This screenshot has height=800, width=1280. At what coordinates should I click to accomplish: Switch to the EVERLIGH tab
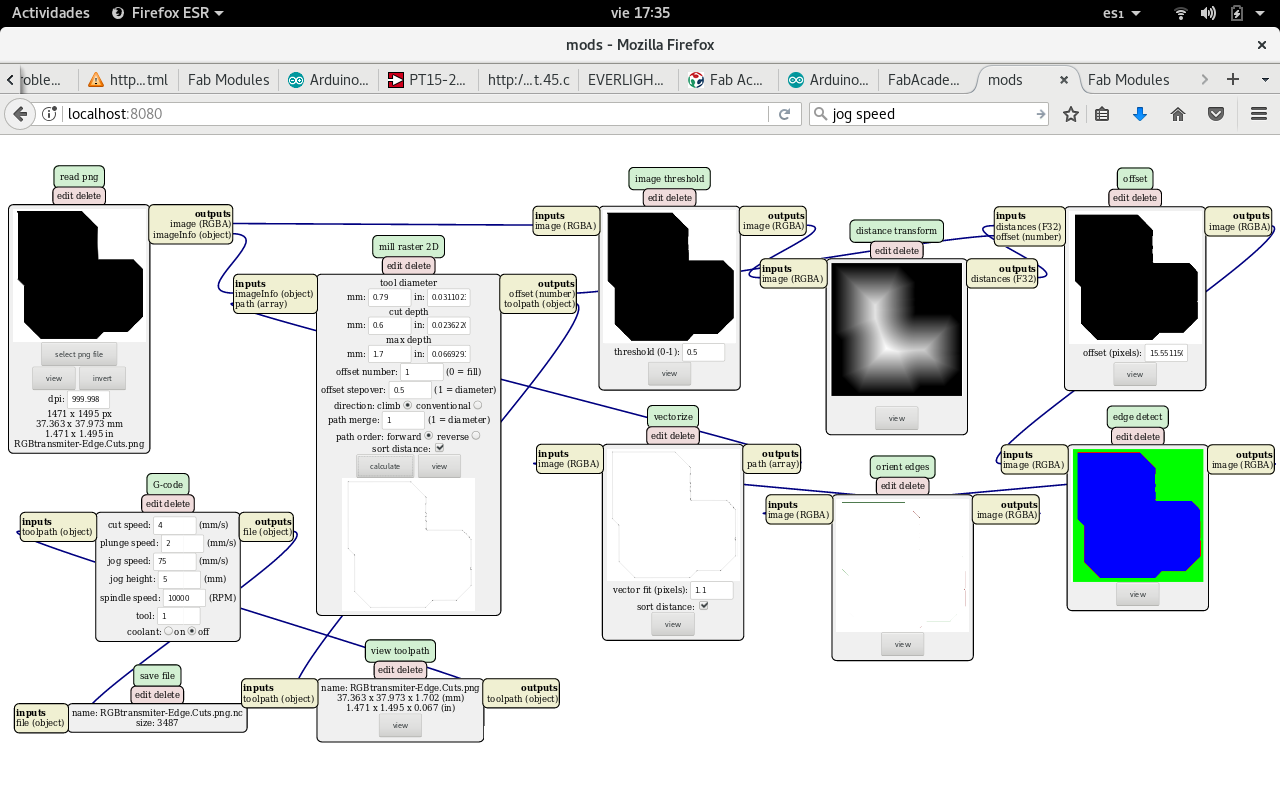coord(626,80)
